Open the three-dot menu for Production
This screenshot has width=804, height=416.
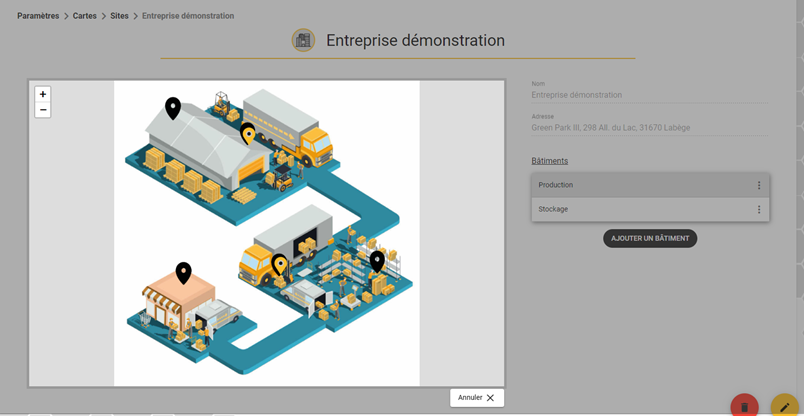(x=759, y=185)
